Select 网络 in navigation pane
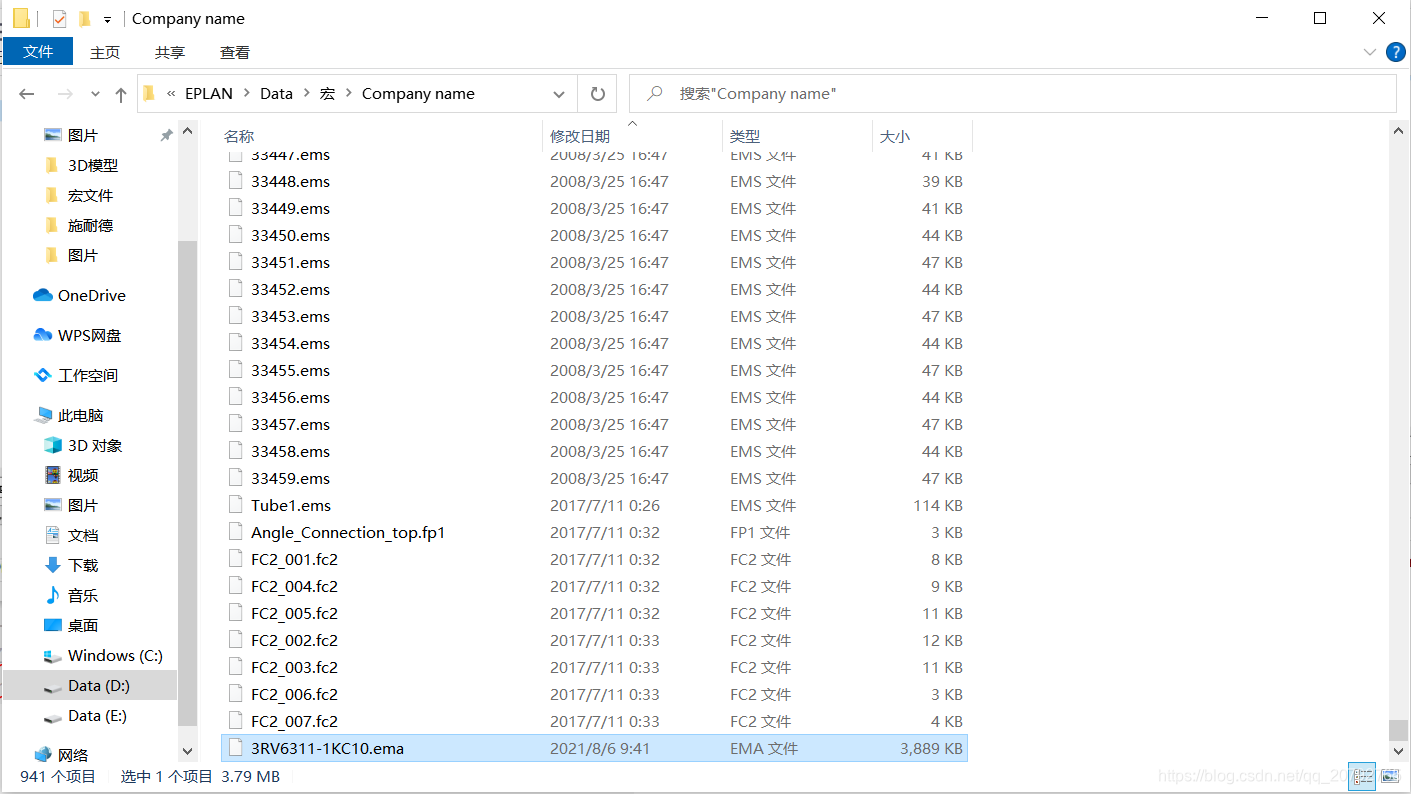The width and height of the screenshot is (1411, 794). click(x=73, y=755)
